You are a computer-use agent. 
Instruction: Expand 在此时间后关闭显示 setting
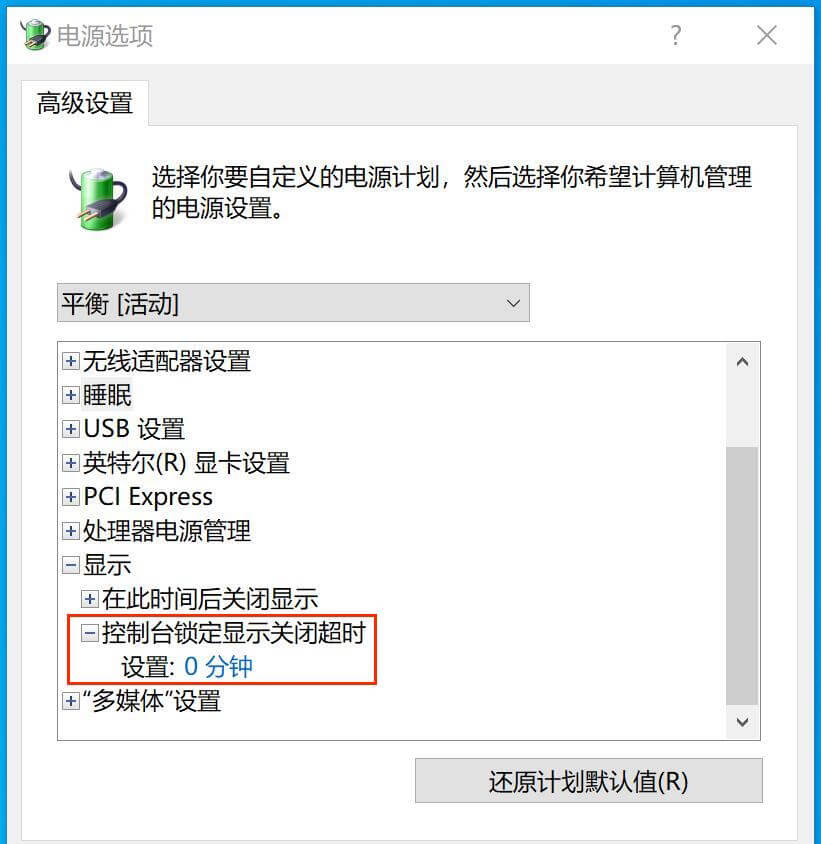(x=89, y=599)
